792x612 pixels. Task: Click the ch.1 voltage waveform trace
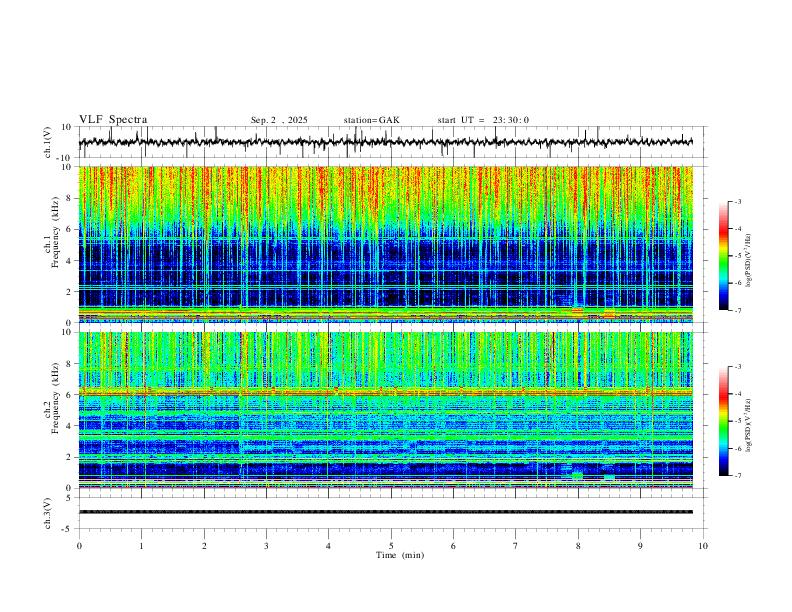tap(385, 142)
